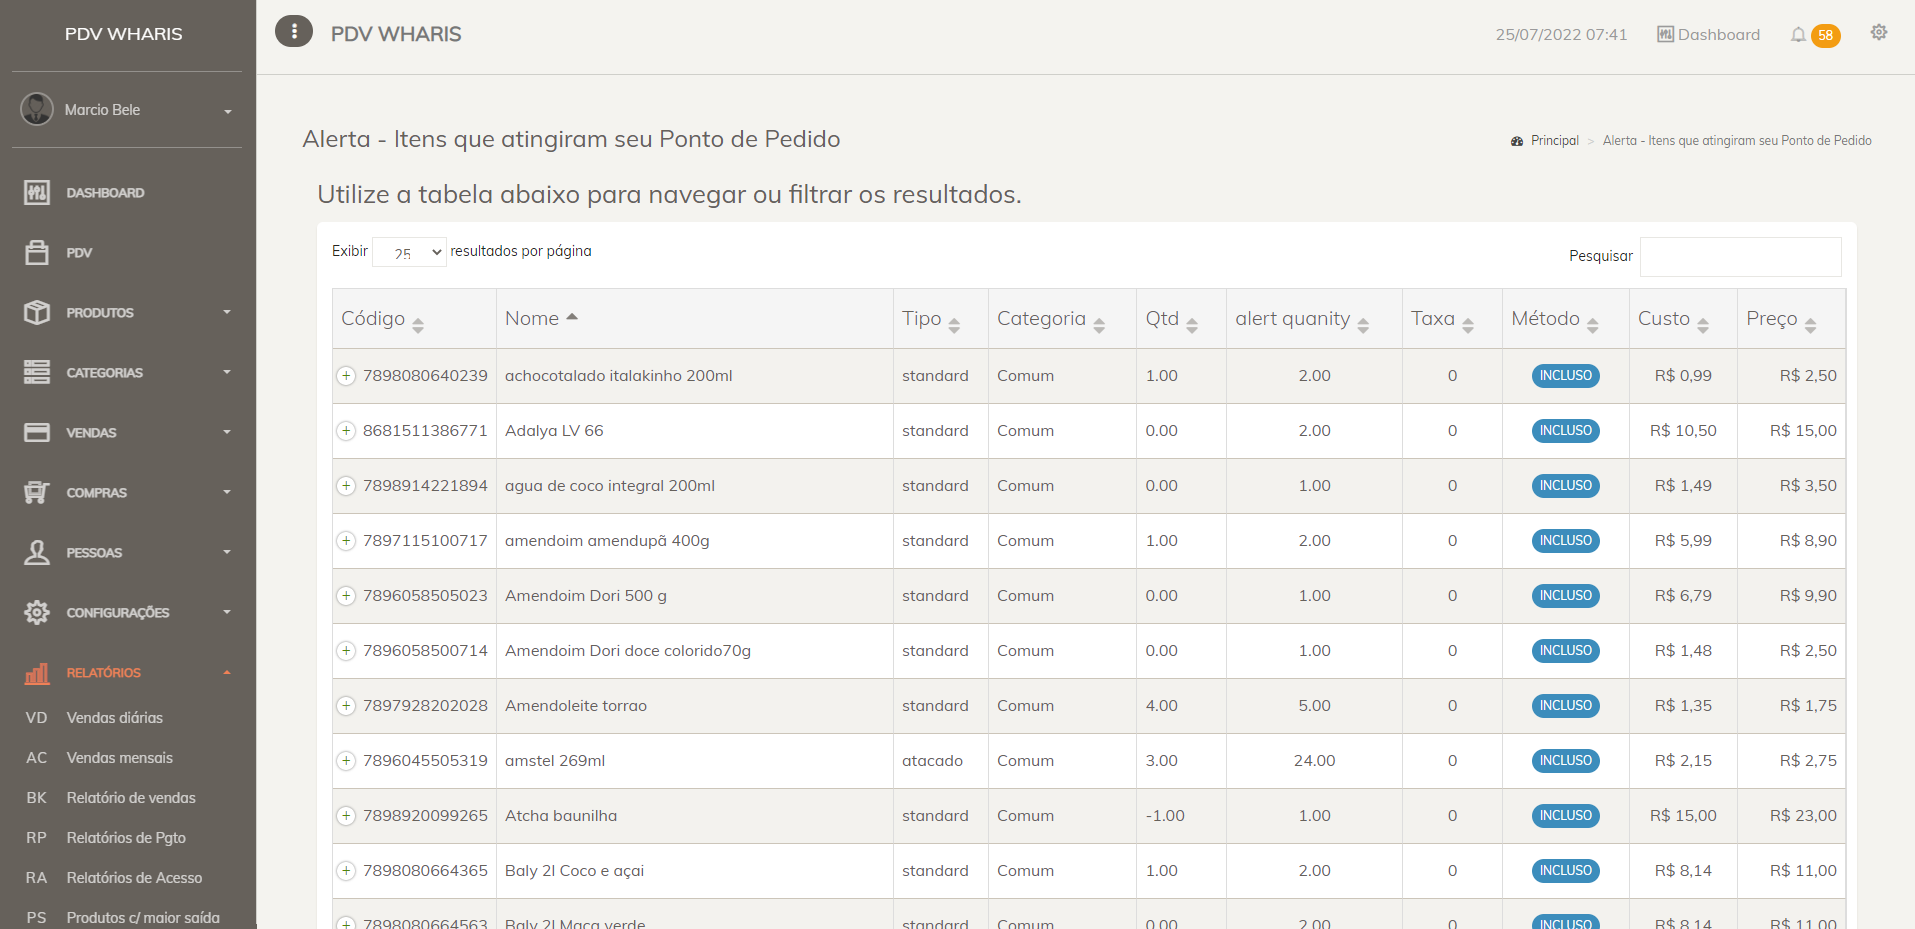Expand row details for Adalya LV 66
This screenshot has width=1915, height=929.
(x=346, y=431)
